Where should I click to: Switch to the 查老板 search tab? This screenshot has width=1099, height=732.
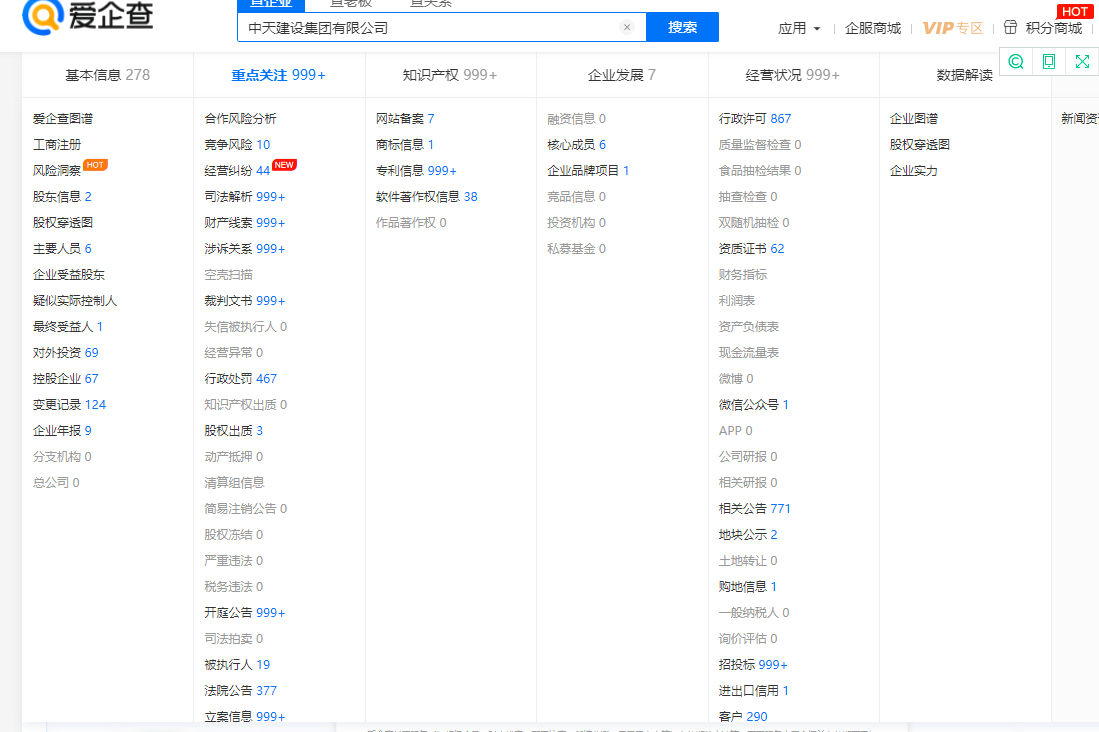coord(350,4)
